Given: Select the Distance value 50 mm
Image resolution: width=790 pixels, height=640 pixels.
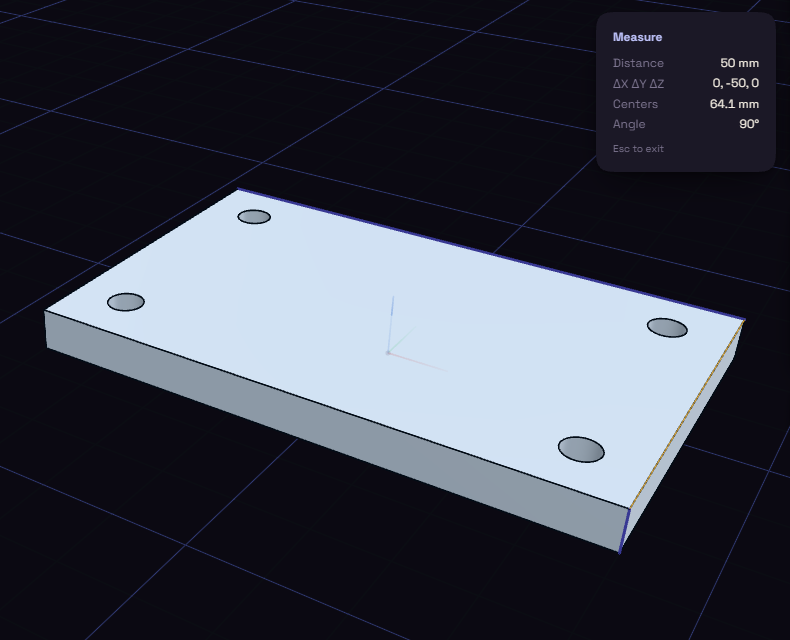Looking at the screenshot, I should [x=739, y=63].
